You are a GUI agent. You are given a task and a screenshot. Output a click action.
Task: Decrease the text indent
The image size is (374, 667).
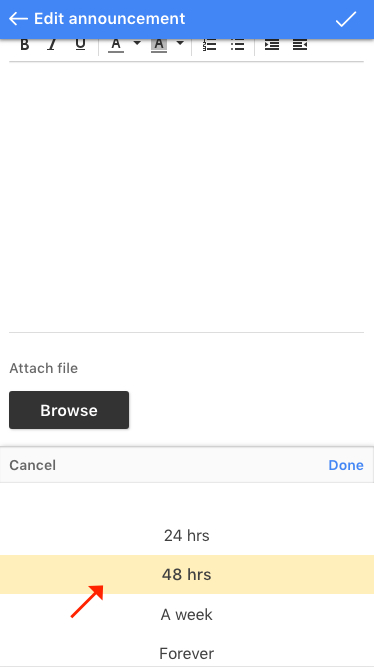click(x=300, y=45)
